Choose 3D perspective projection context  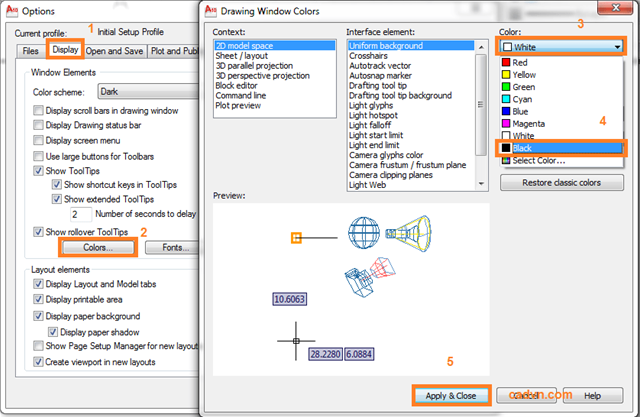[275, 75]
